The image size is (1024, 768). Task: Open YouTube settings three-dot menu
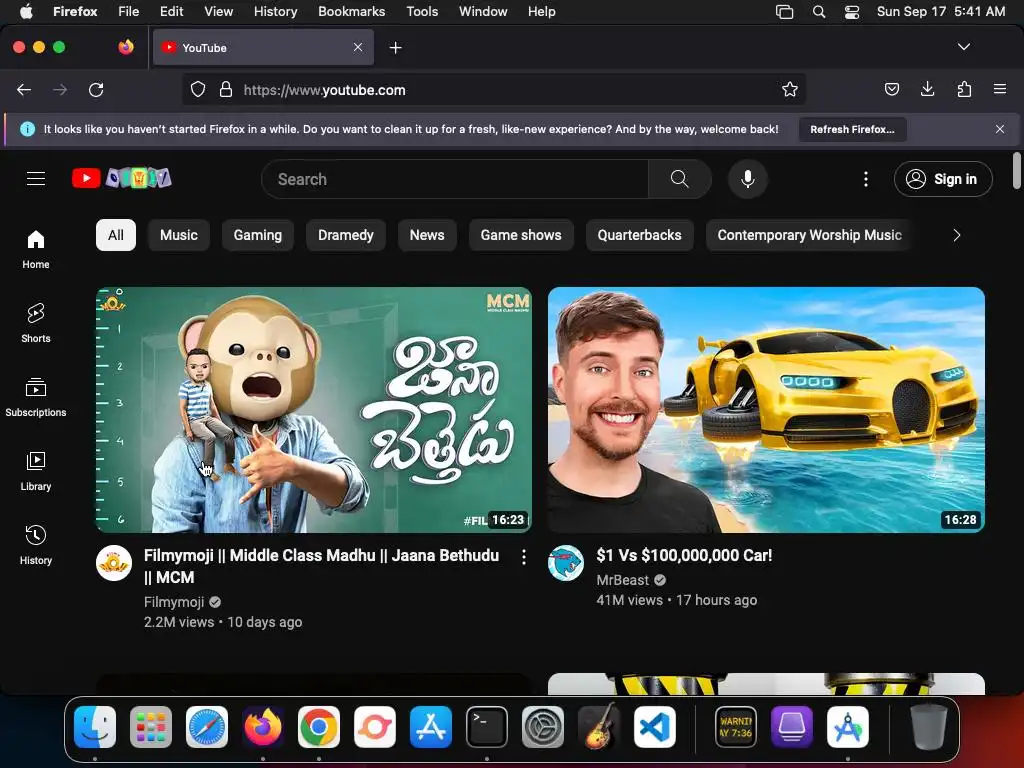(866, 179)
